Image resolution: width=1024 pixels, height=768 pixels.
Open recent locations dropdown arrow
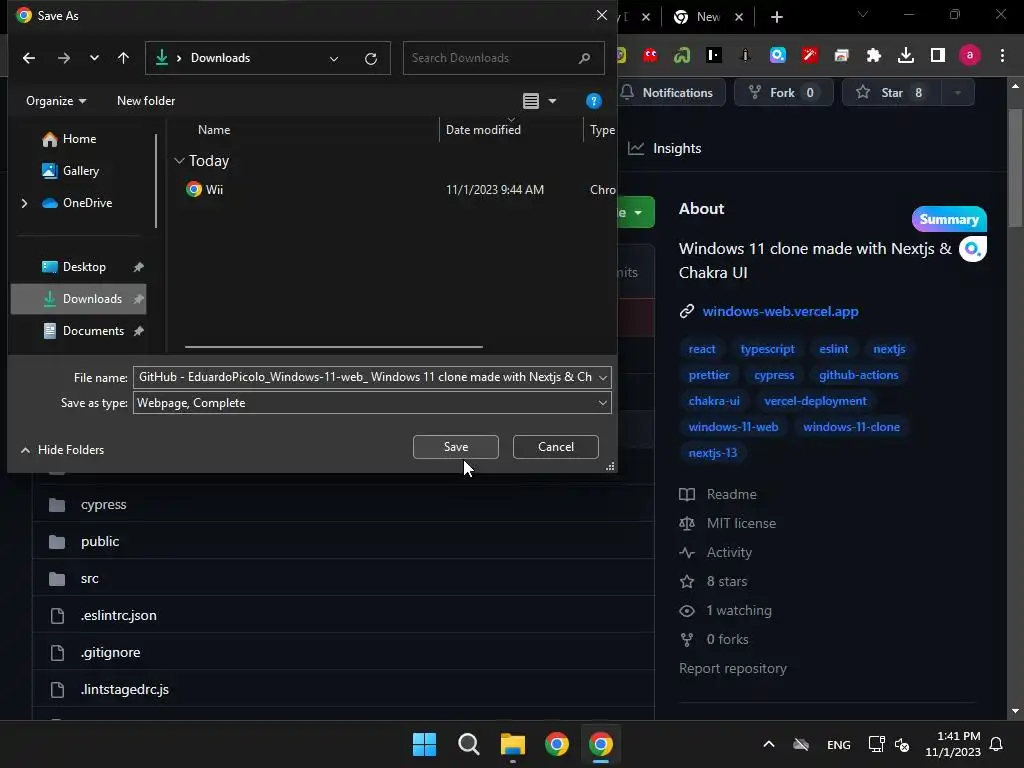point(94,58)
